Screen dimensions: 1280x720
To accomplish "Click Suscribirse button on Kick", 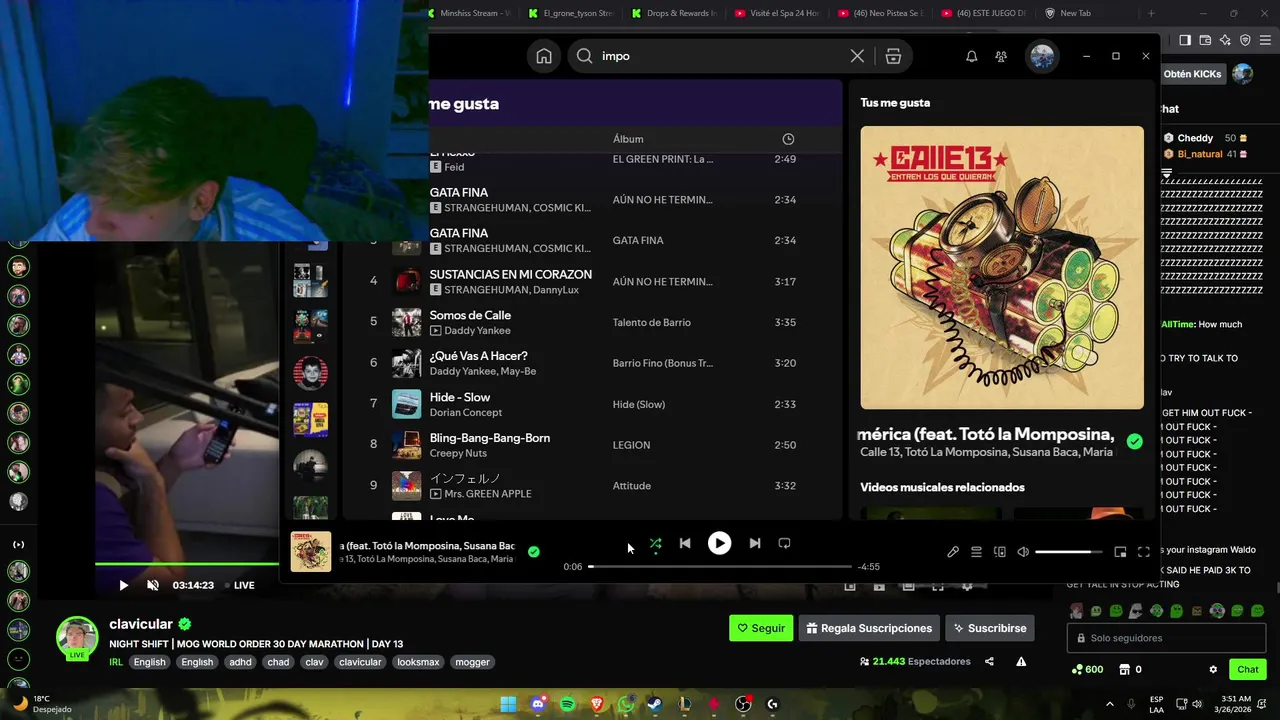I will 990,628.
